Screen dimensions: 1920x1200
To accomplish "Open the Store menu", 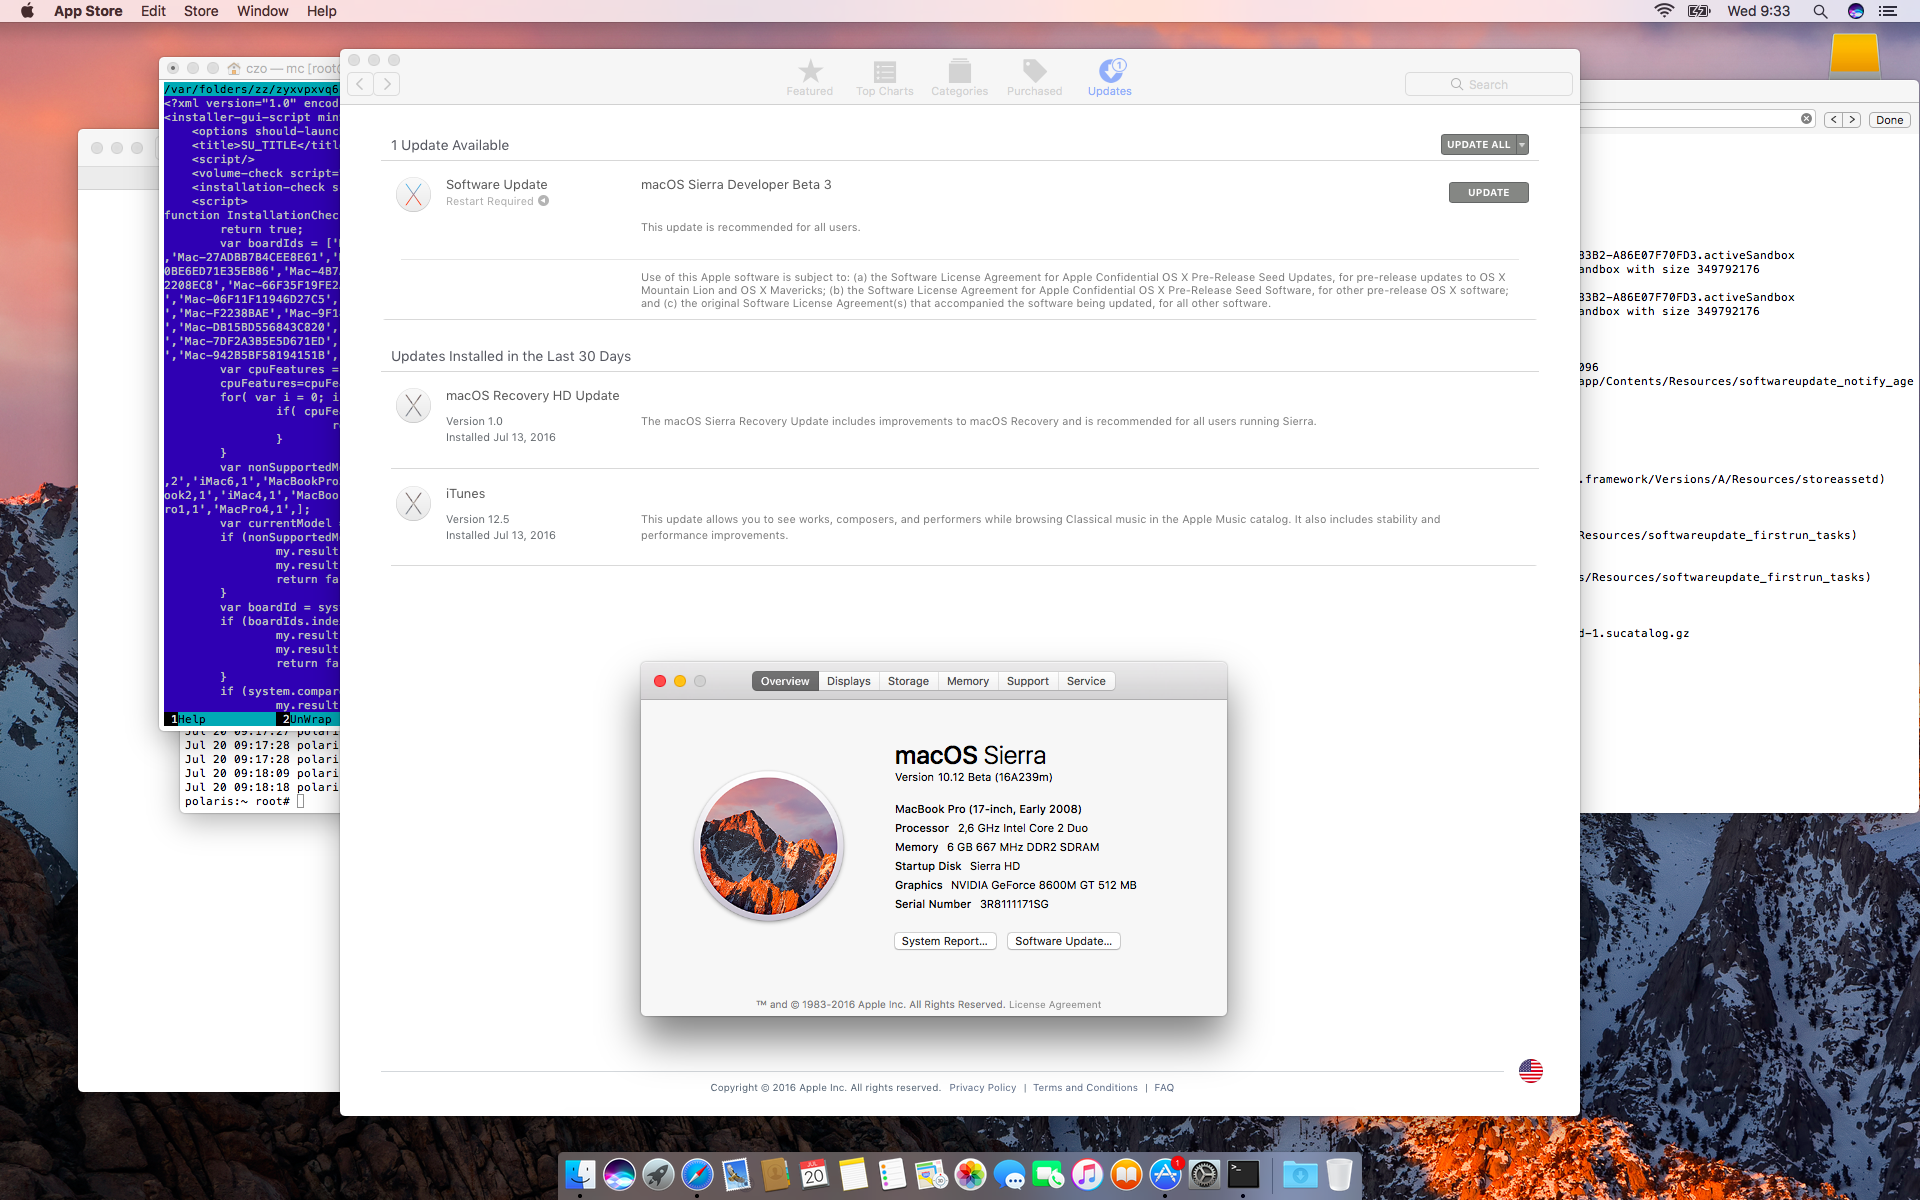I will click(201, 11).
